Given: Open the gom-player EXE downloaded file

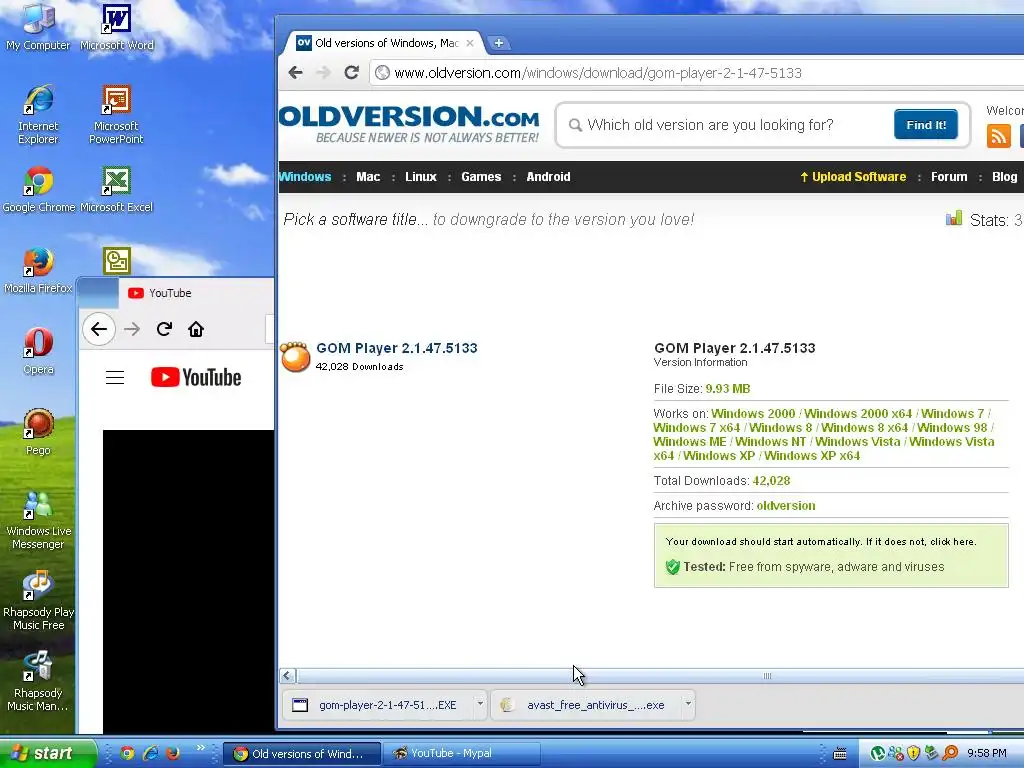Looking at the screenshot, I should (x=377, y=705).
